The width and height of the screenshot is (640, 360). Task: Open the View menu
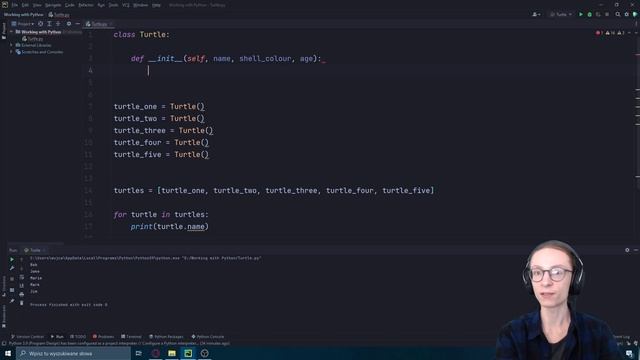[x=37, y=5]
